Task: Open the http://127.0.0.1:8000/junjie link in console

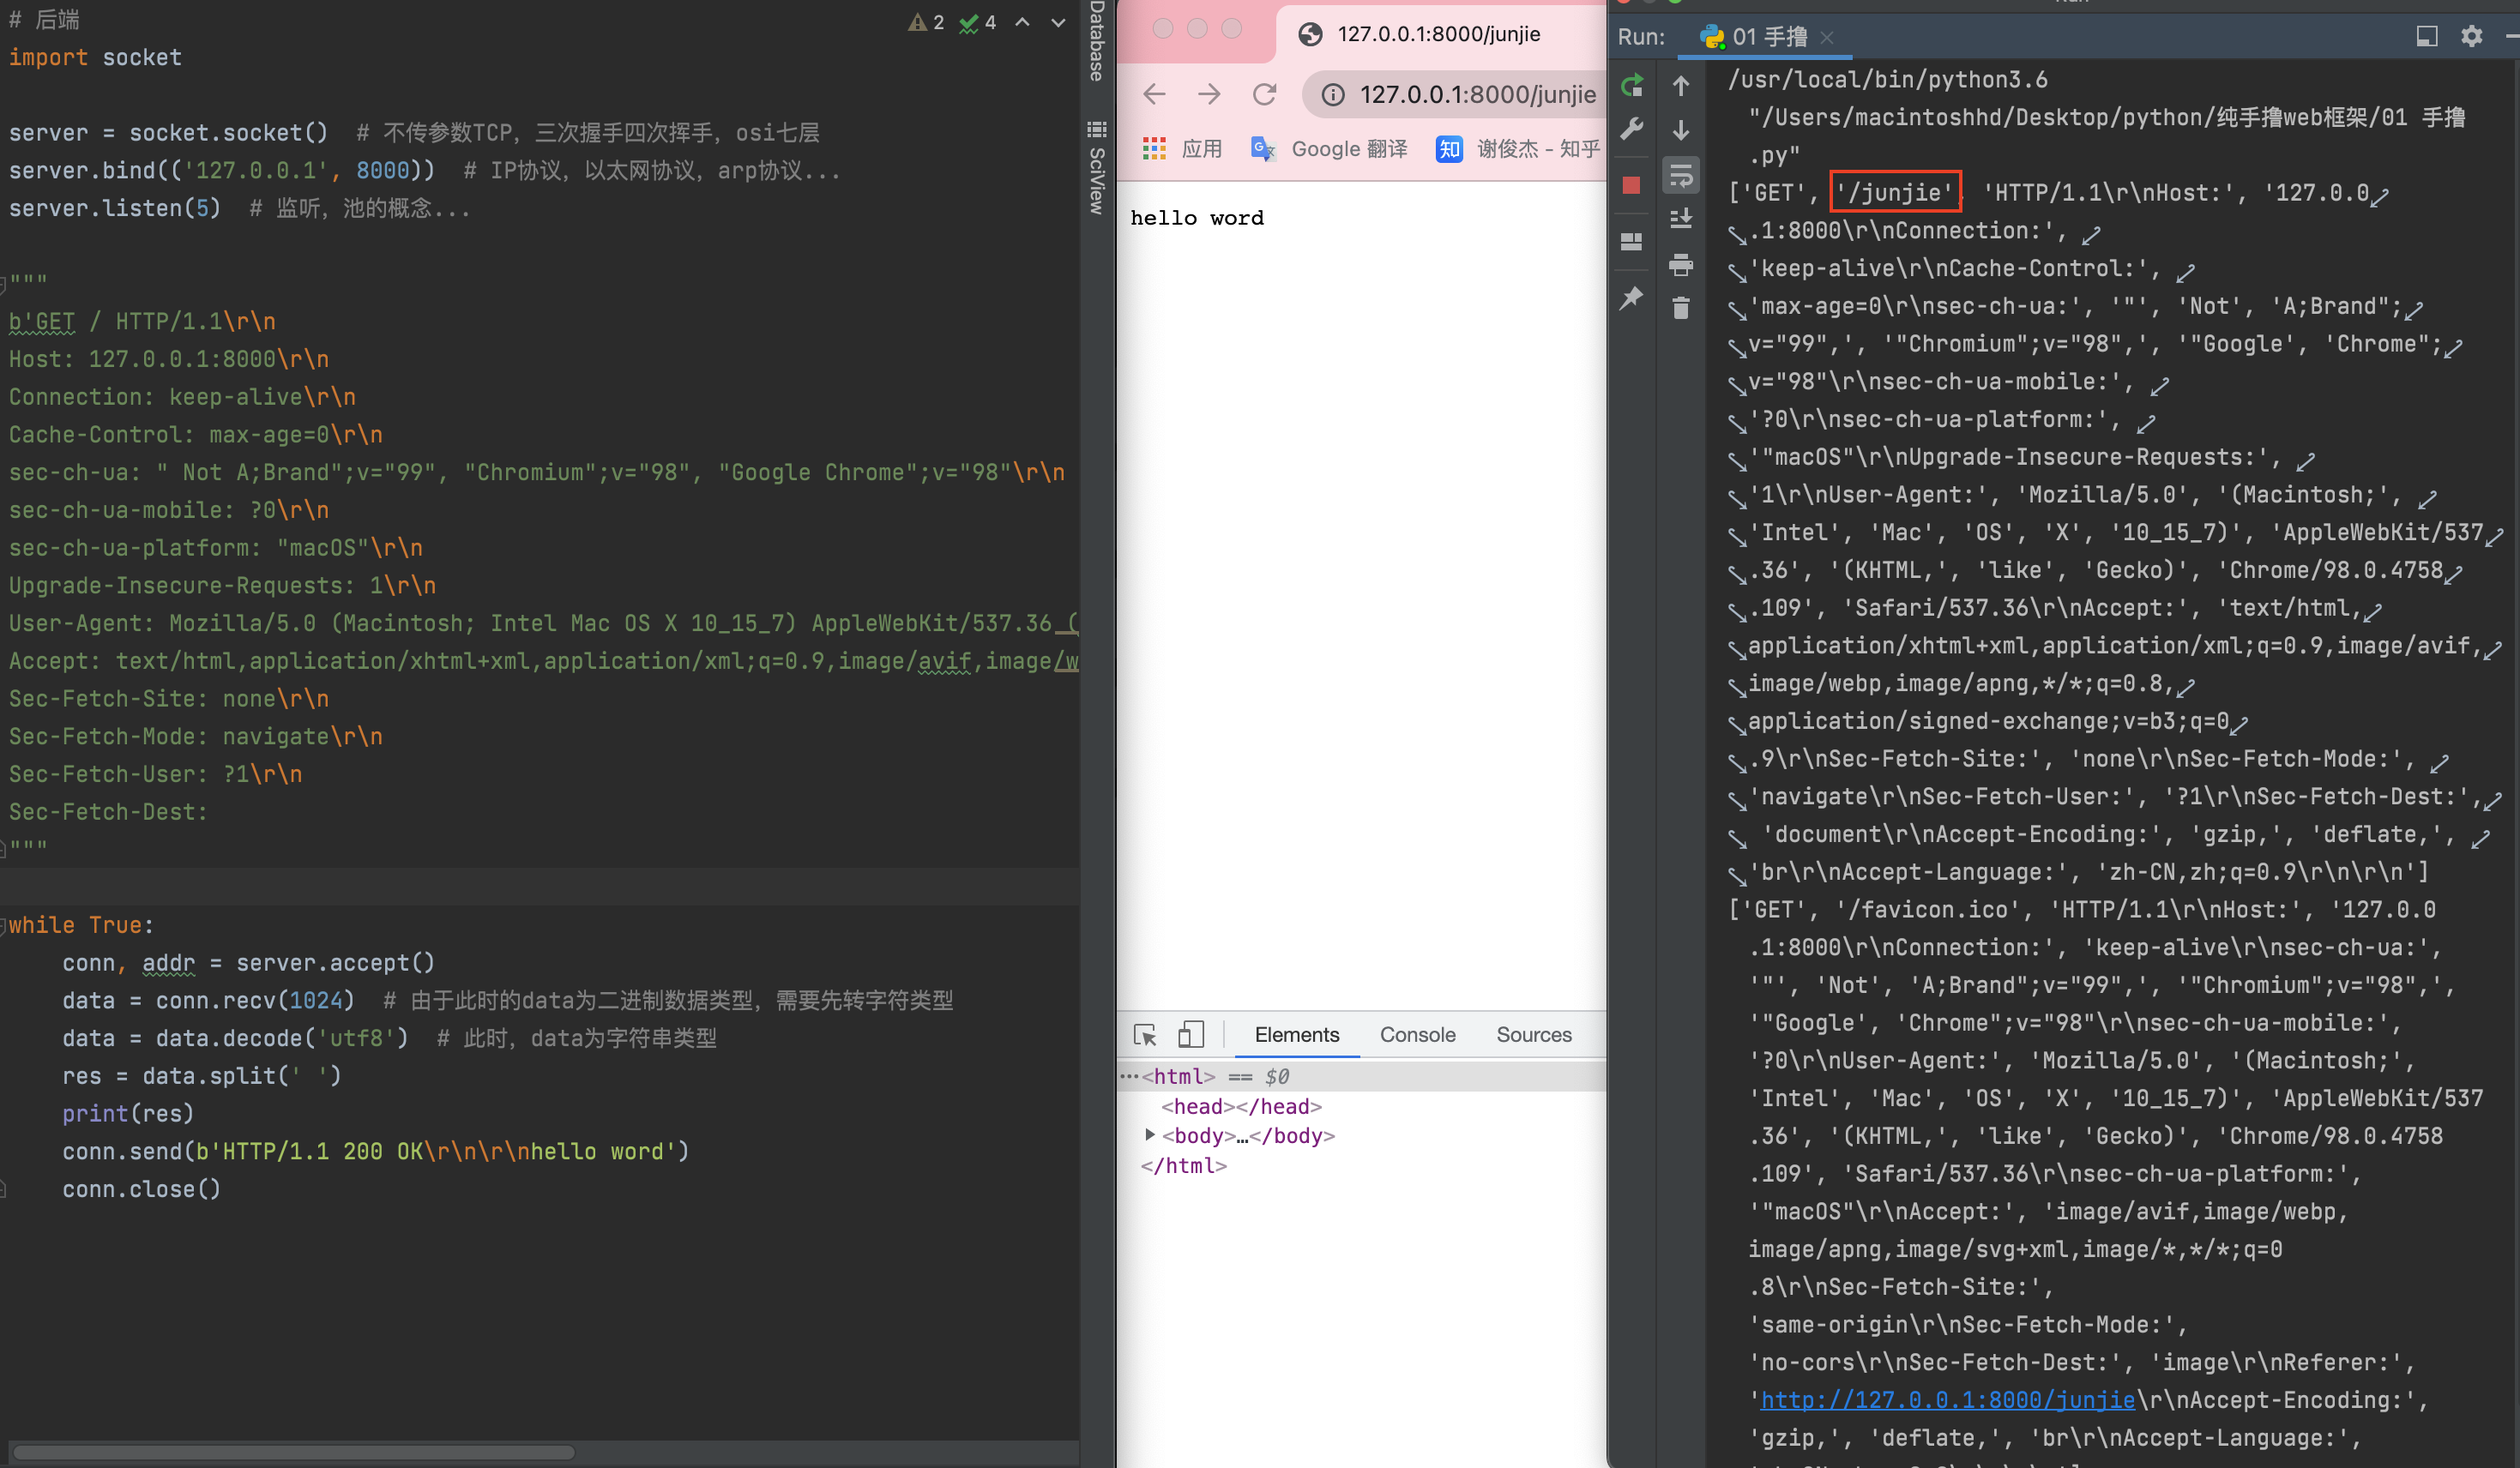Action: (x=1946, y=1400)
